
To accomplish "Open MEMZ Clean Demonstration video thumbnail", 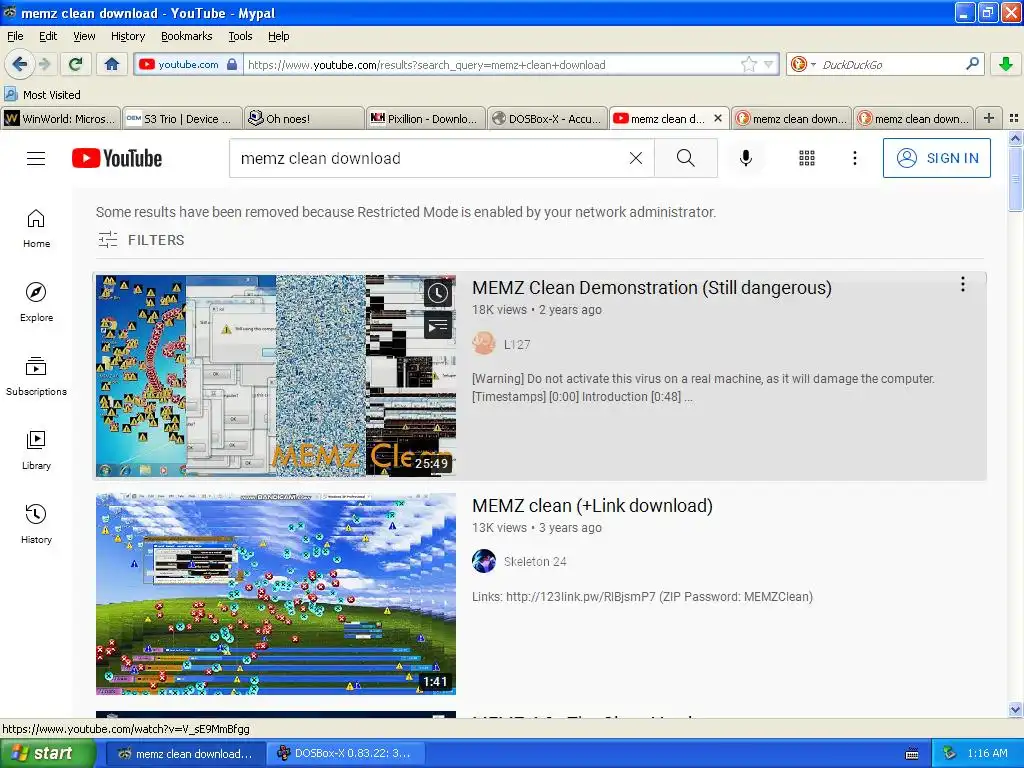I will [x=276, y=376].
